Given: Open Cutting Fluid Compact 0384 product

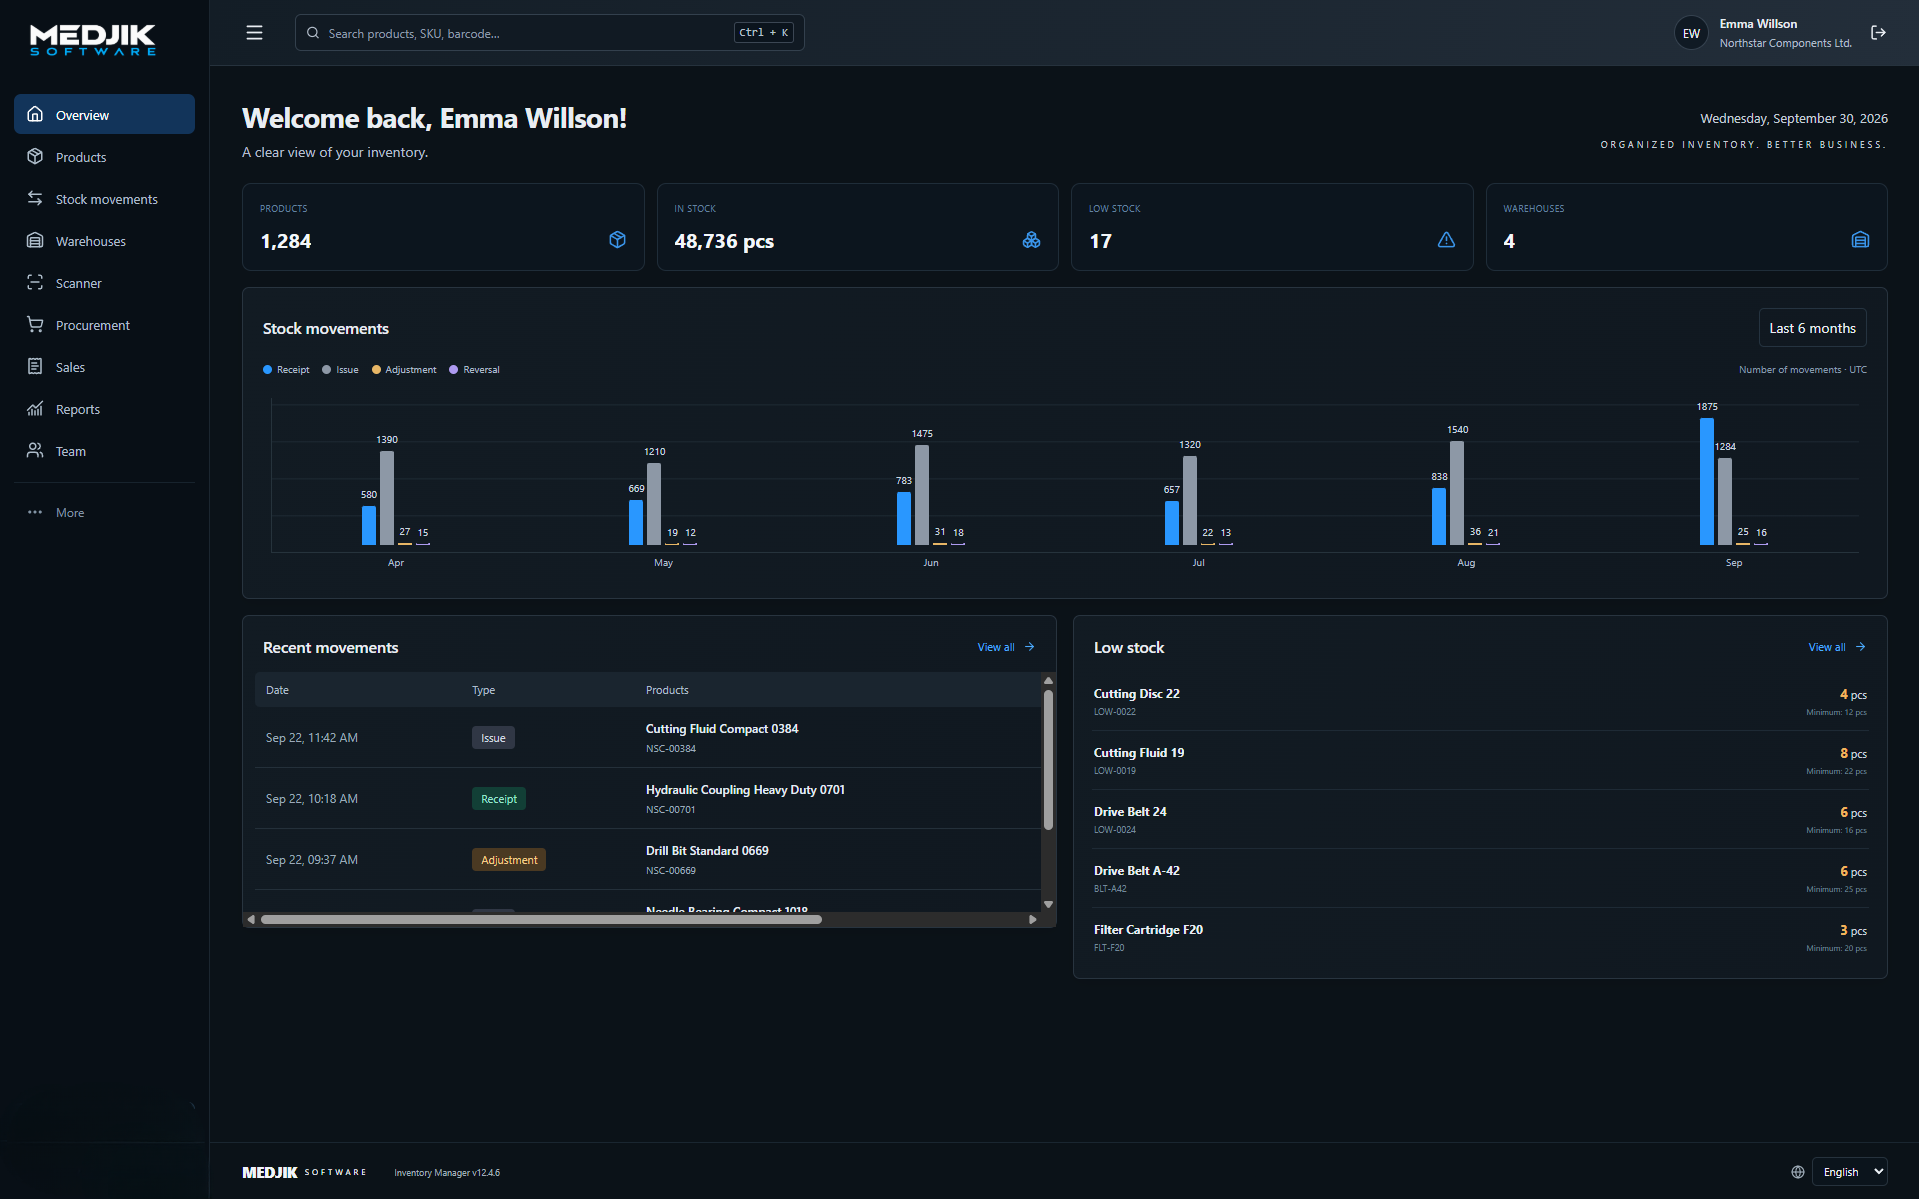Looking at the screenshot, I should pyautogui.click(x=722, y=729).
